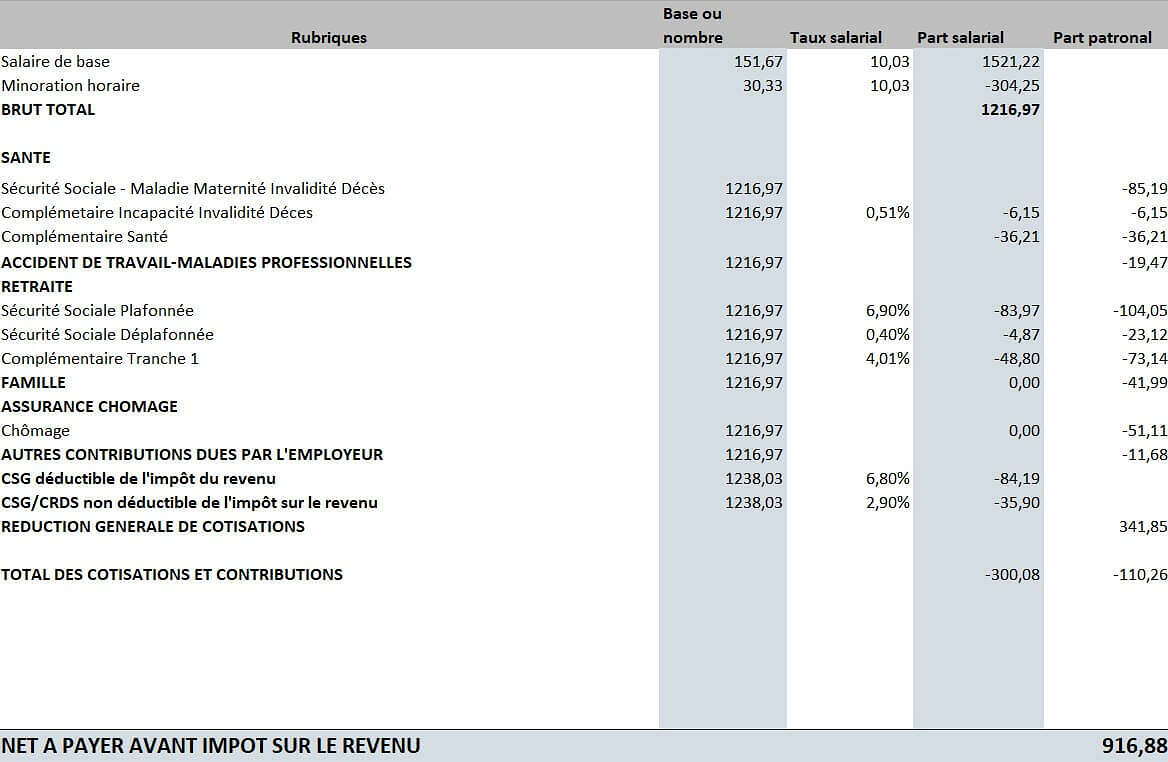Image resolution: width=1168 pixels, height=762 pixels.
Task: Select the 341,85 reduction amount
Action: (x=1143, y=527)
